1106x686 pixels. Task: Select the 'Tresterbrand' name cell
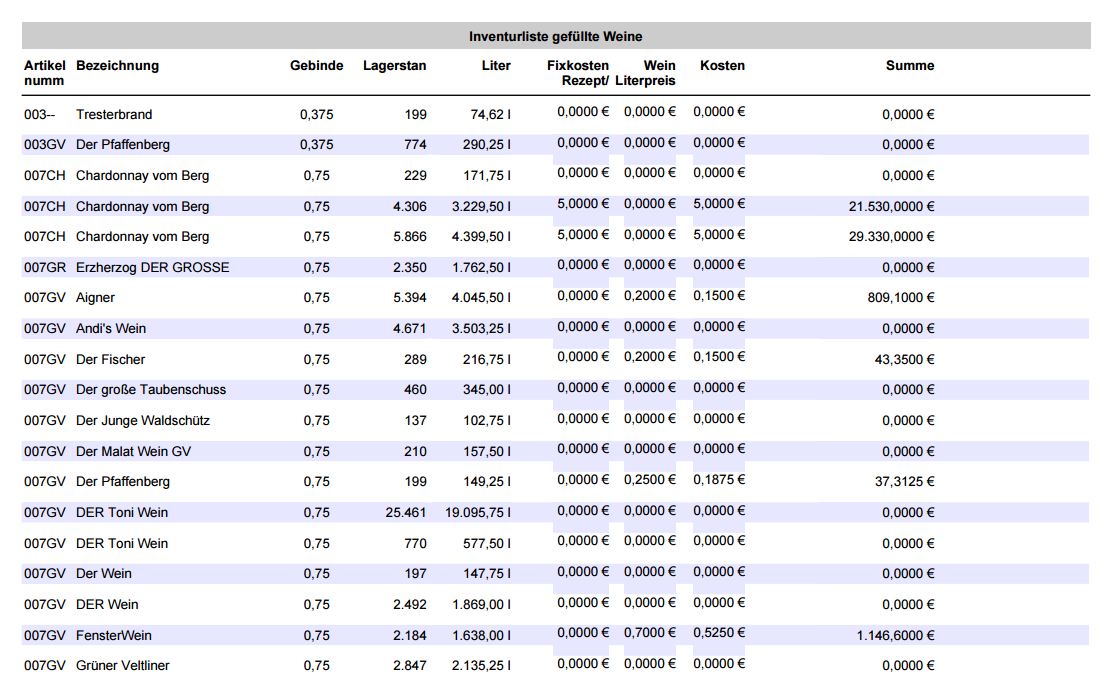114,114
